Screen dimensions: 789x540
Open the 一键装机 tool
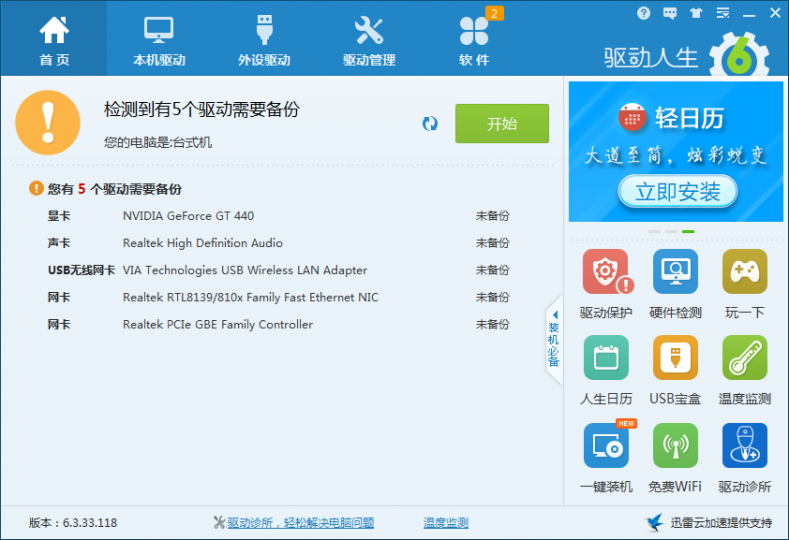point(606,458)
